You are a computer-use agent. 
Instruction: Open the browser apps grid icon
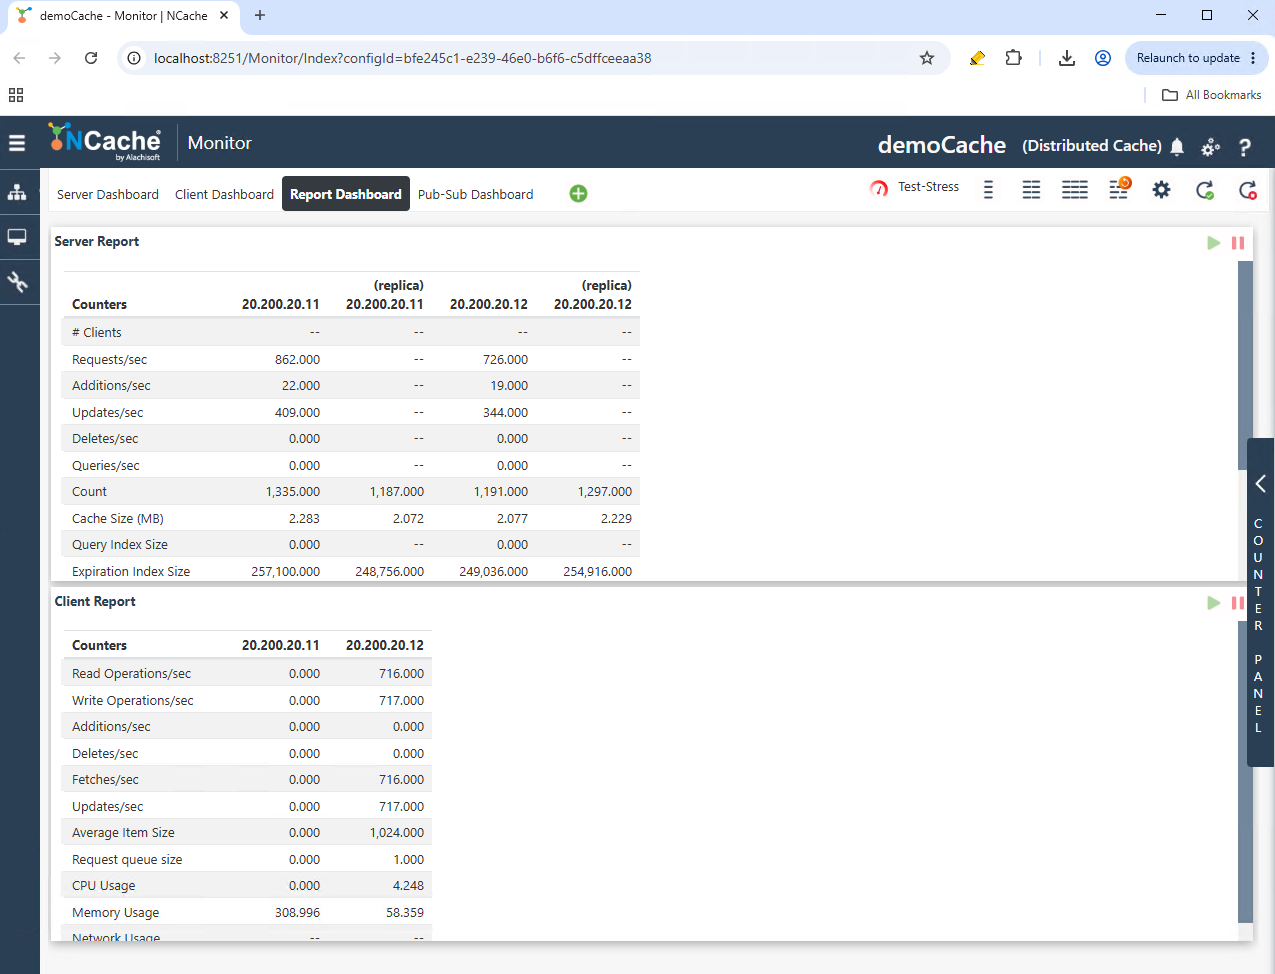(16, 95)
